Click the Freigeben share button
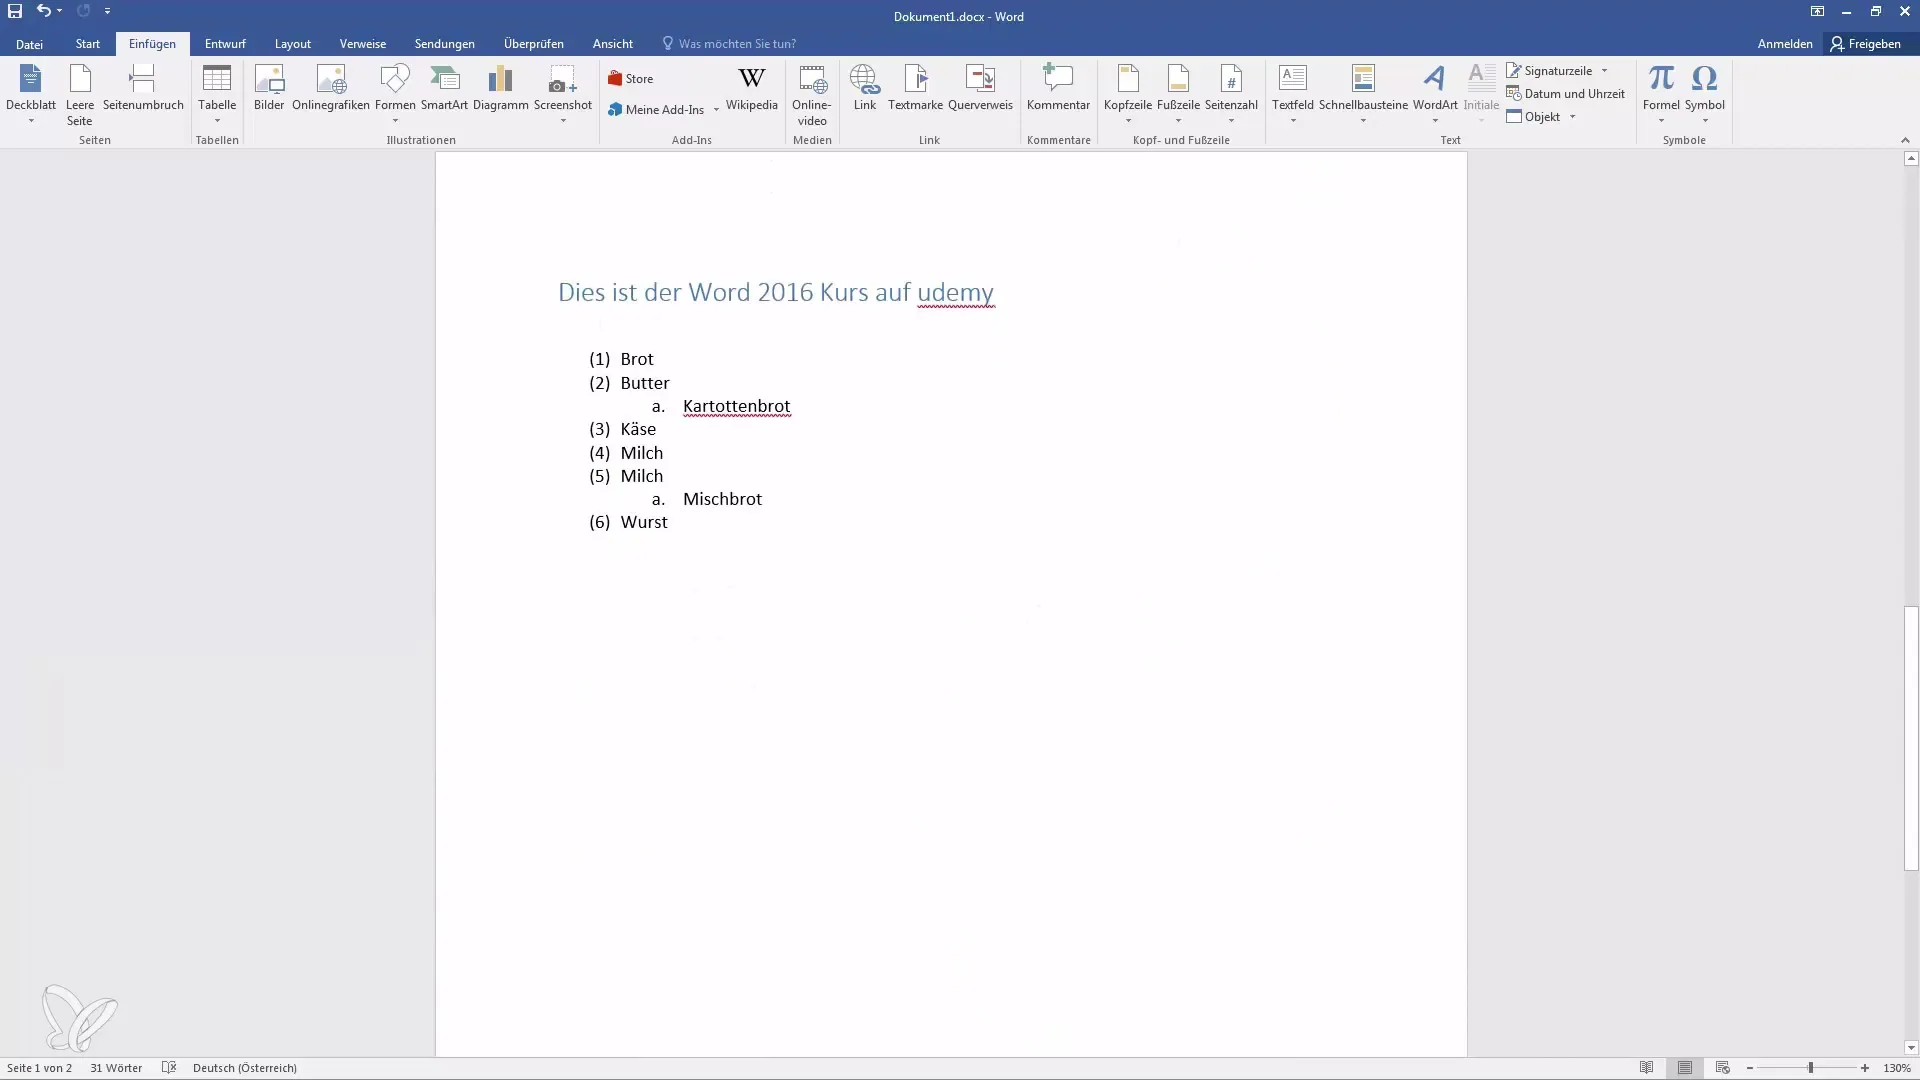This screenshot has height=1080, width=1920. point(1866,44)
